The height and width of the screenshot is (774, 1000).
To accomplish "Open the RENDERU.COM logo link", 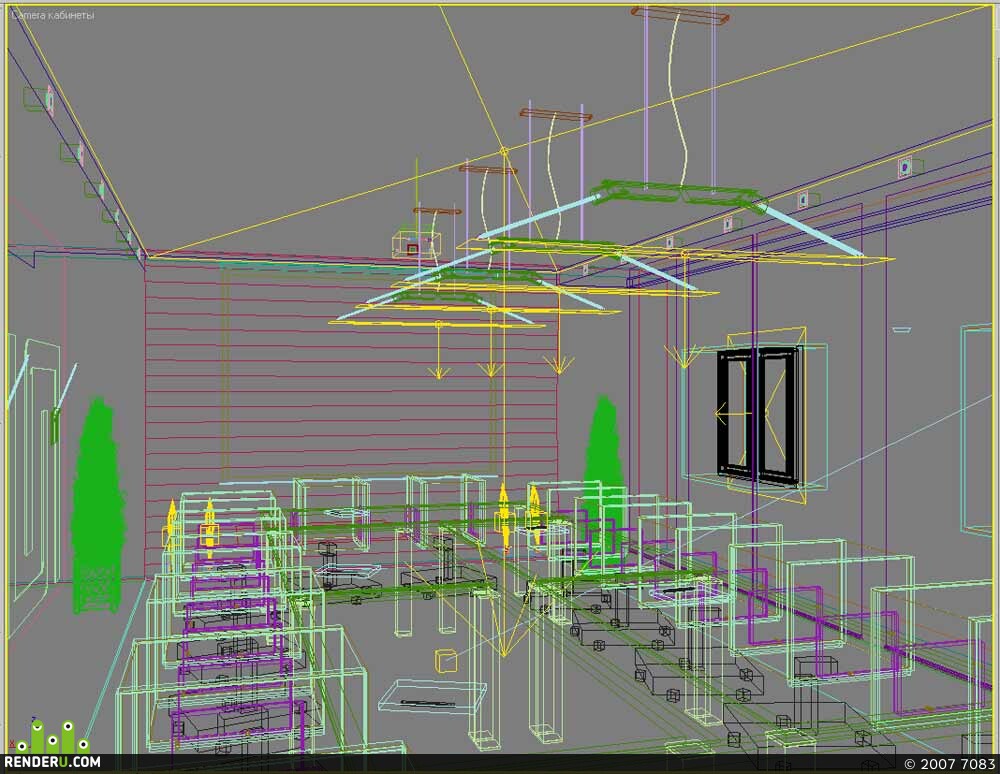I will point(52,762).
